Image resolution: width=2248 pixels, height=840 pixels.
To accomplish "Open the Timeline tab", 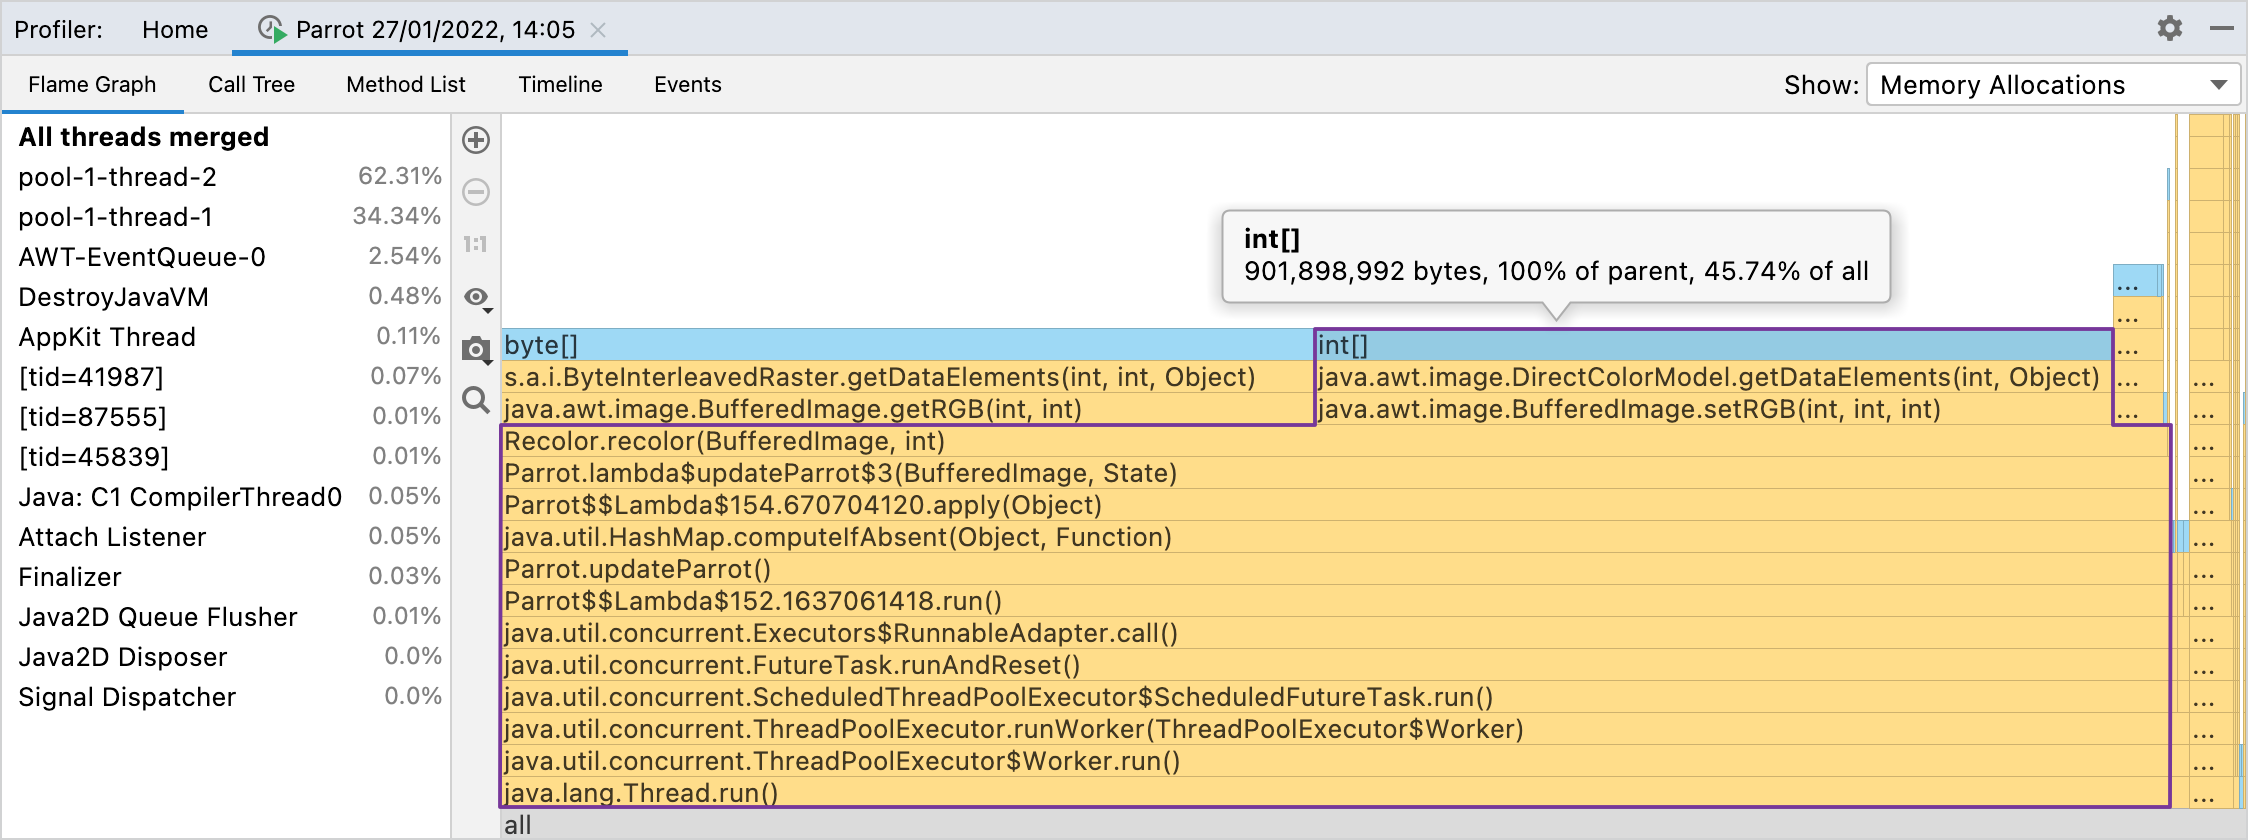I will tap(560, 85).
